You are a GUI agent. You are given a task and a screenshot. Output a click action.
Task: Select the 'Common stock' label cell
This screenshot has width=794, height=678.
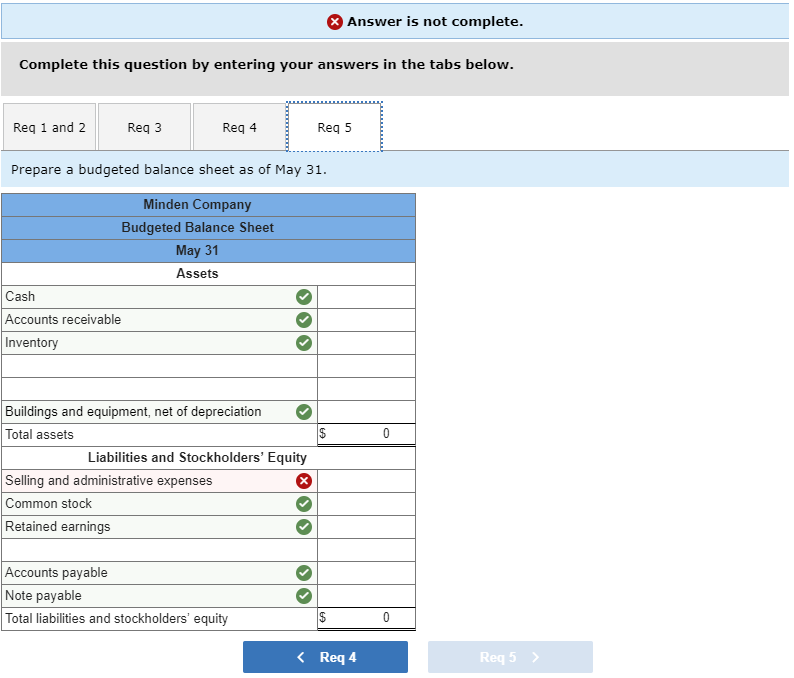[x=160, y=504]
